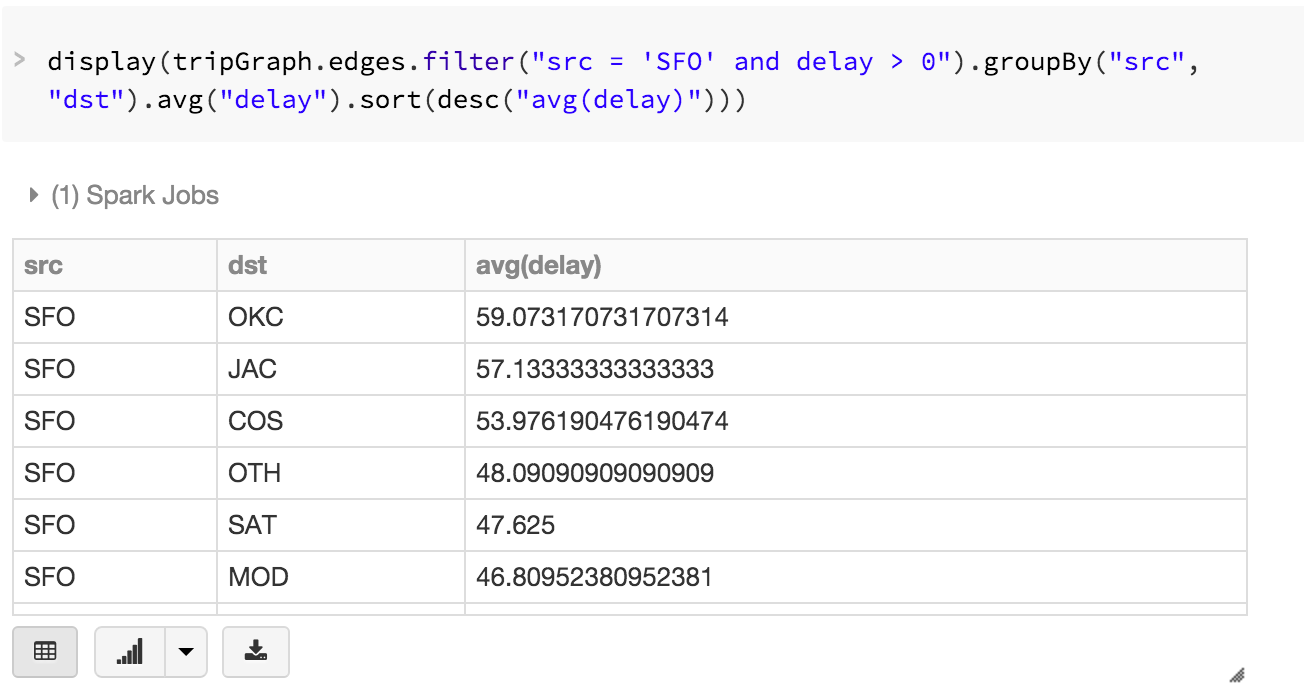Select the MOD destination cell
Viewport: 1304px width, 700px height.
pyautogui.click(x=258, y=577)
